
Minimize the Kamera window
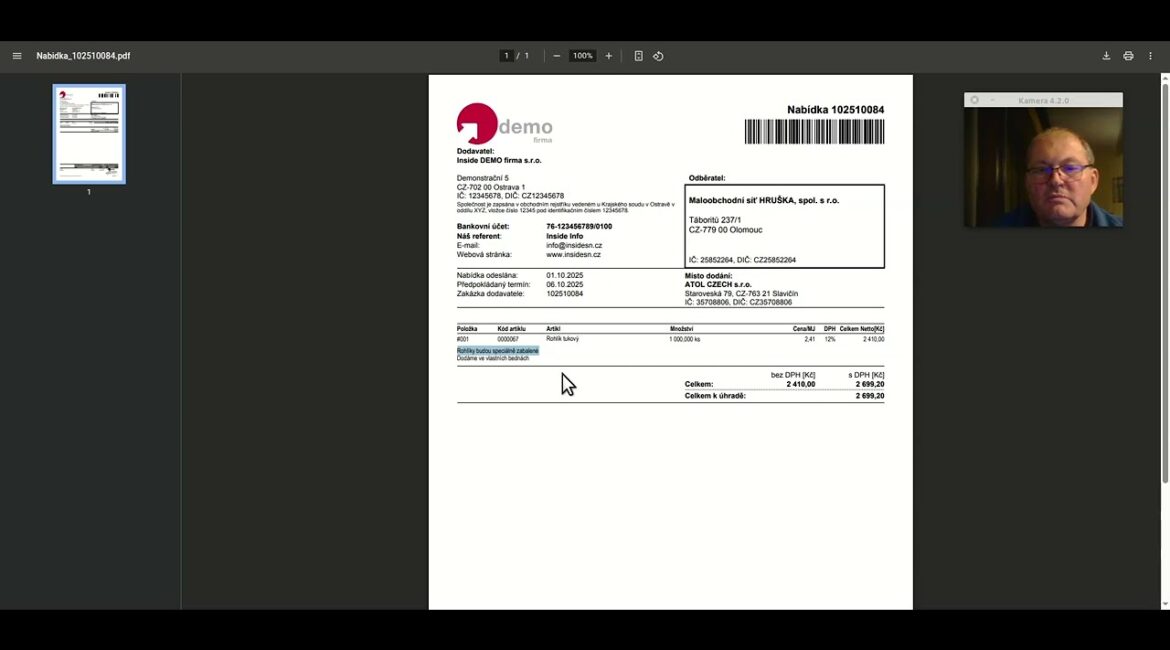pos(992,100)
